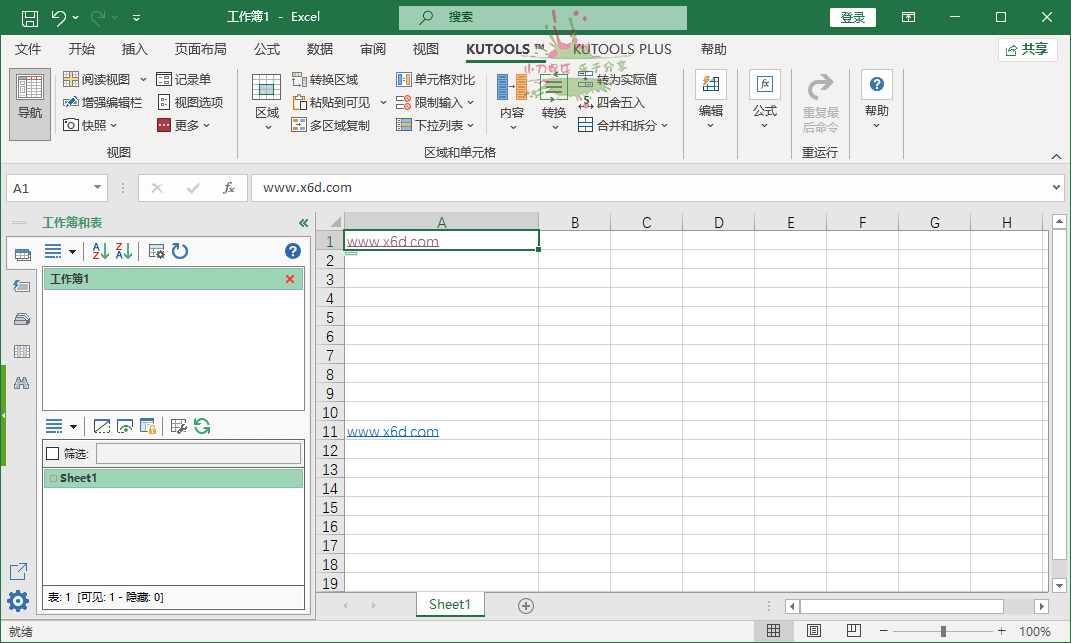Image resolution: width=1071 pixels, height=643 pixels.
Task: Select the 导航 Navigation pane icon
Action: pos(29,101)
